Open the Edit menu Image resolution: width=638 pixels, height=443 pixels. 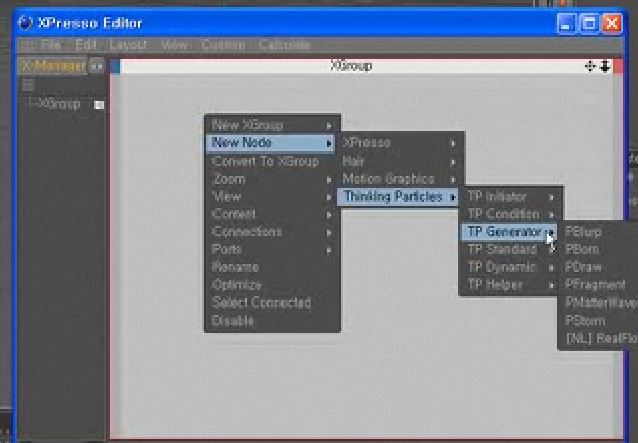click(x=86, y=44)
